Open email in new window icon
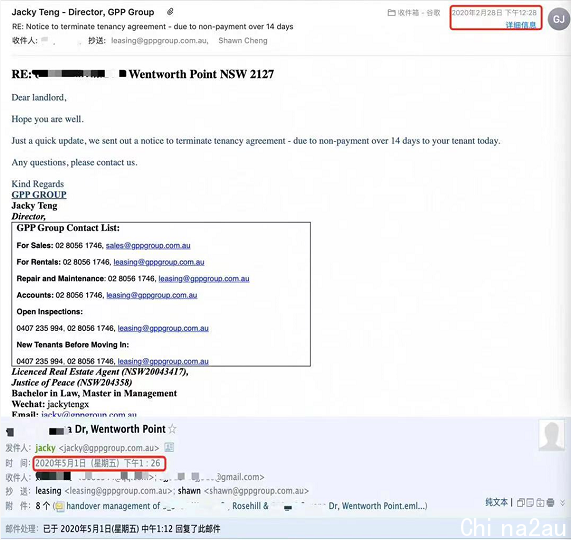 point(521,503)
